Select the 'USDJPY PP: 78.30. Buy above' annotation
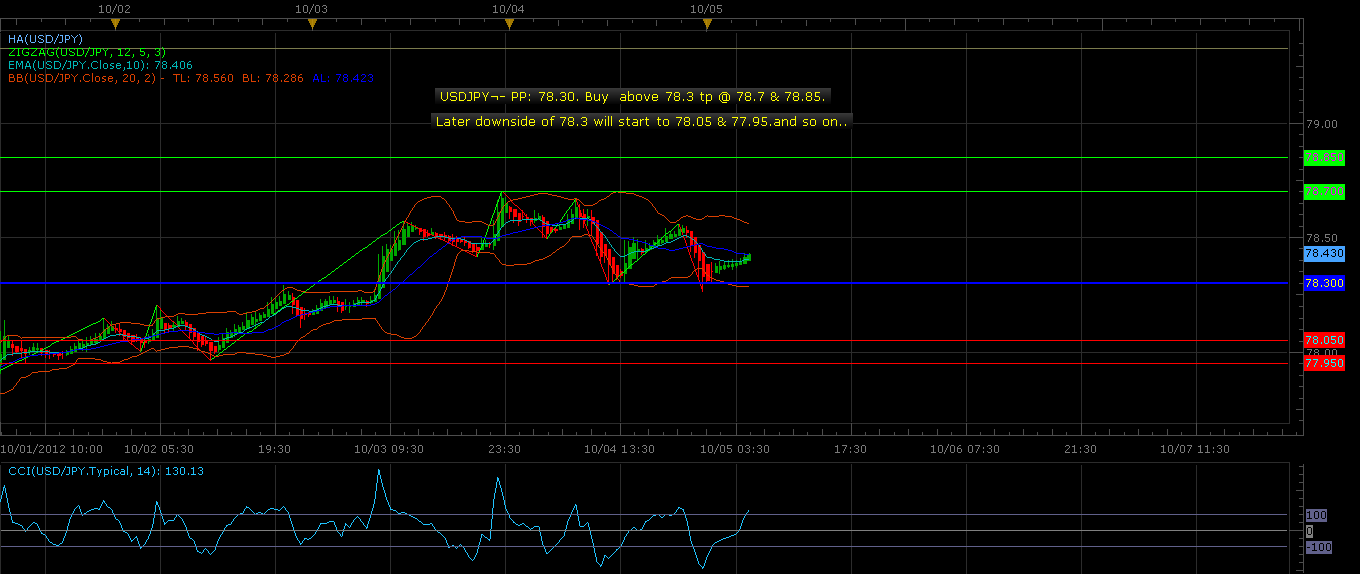 tap(634, 97)
